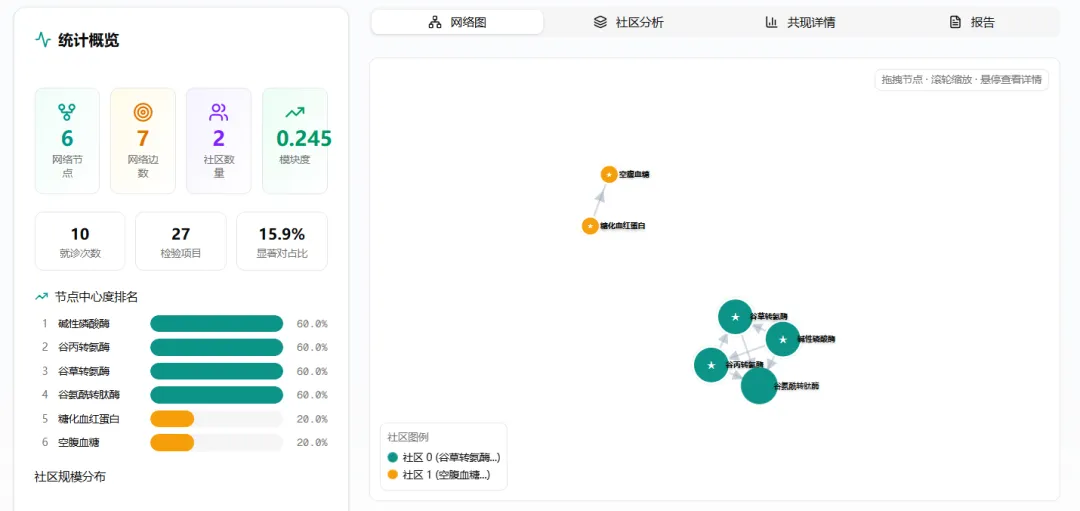Click the 社区 0 legend color dot

[x=392, y=457]
